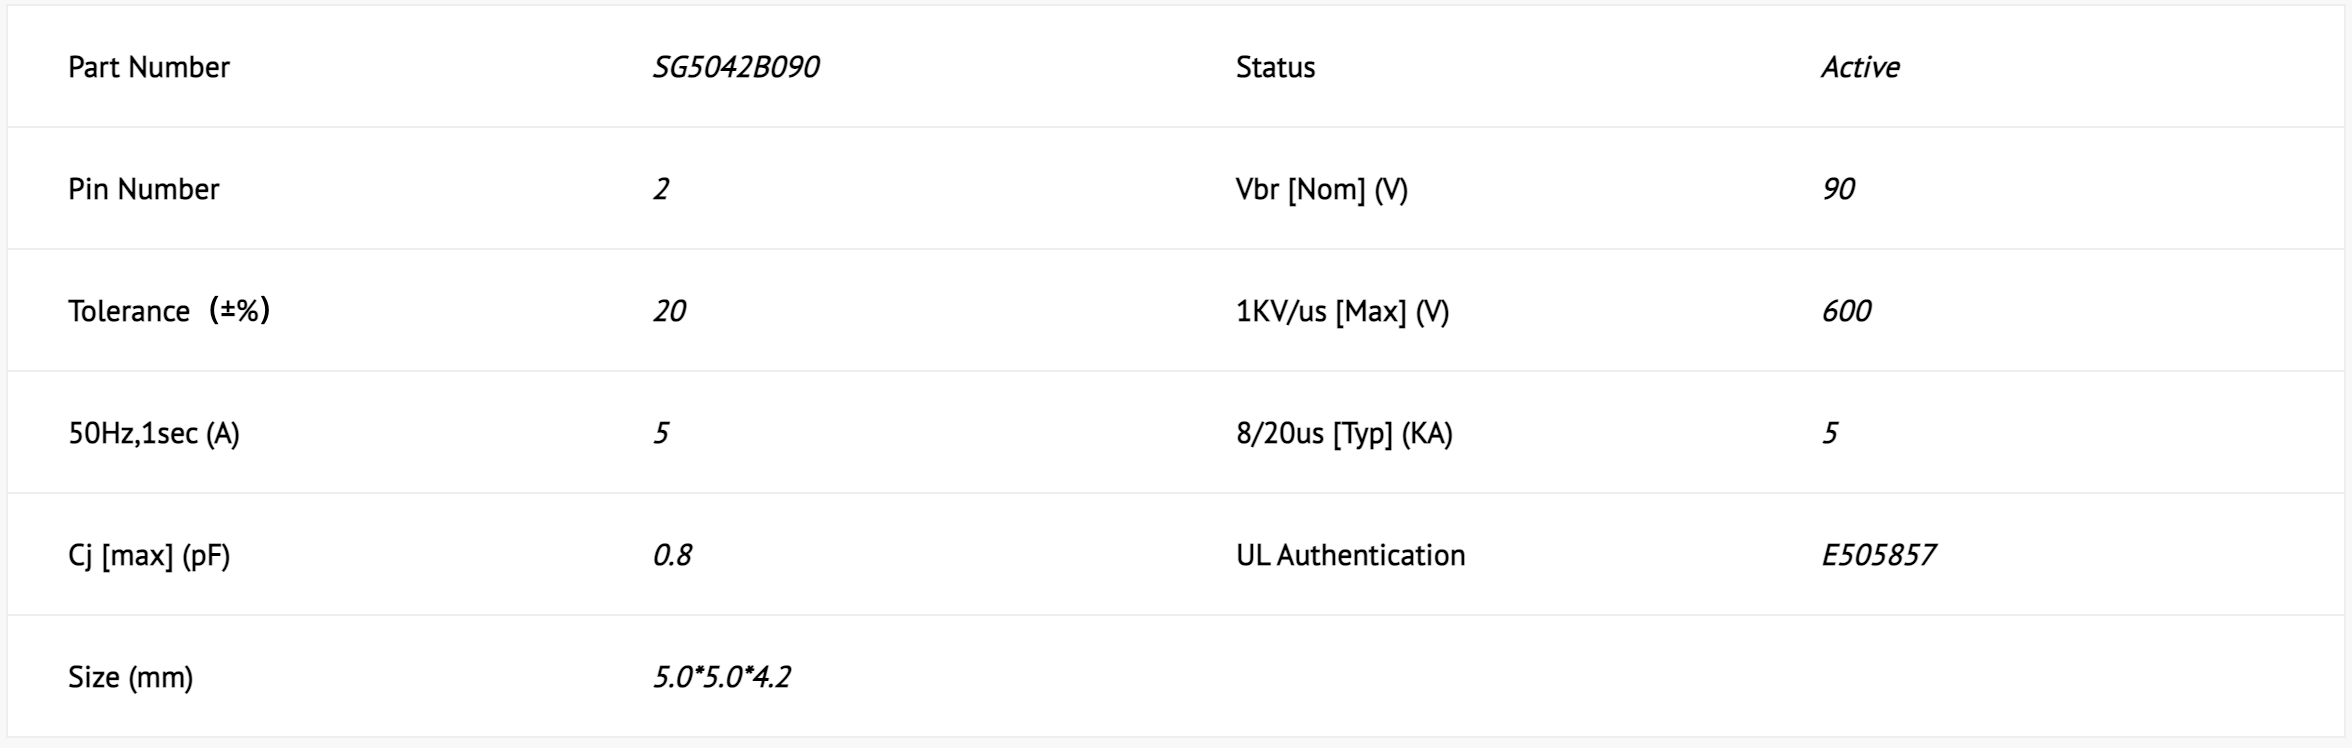Click the 50Hz,1sec (A) label

(x=154, y=433)
